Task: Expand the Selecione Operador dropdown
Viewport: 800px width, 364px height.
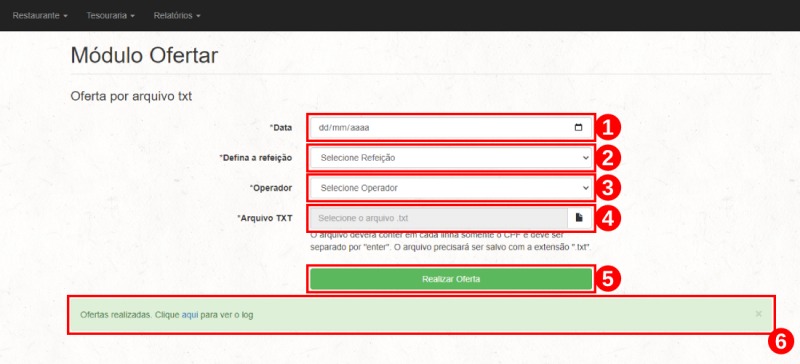Action: pos(451,188)
